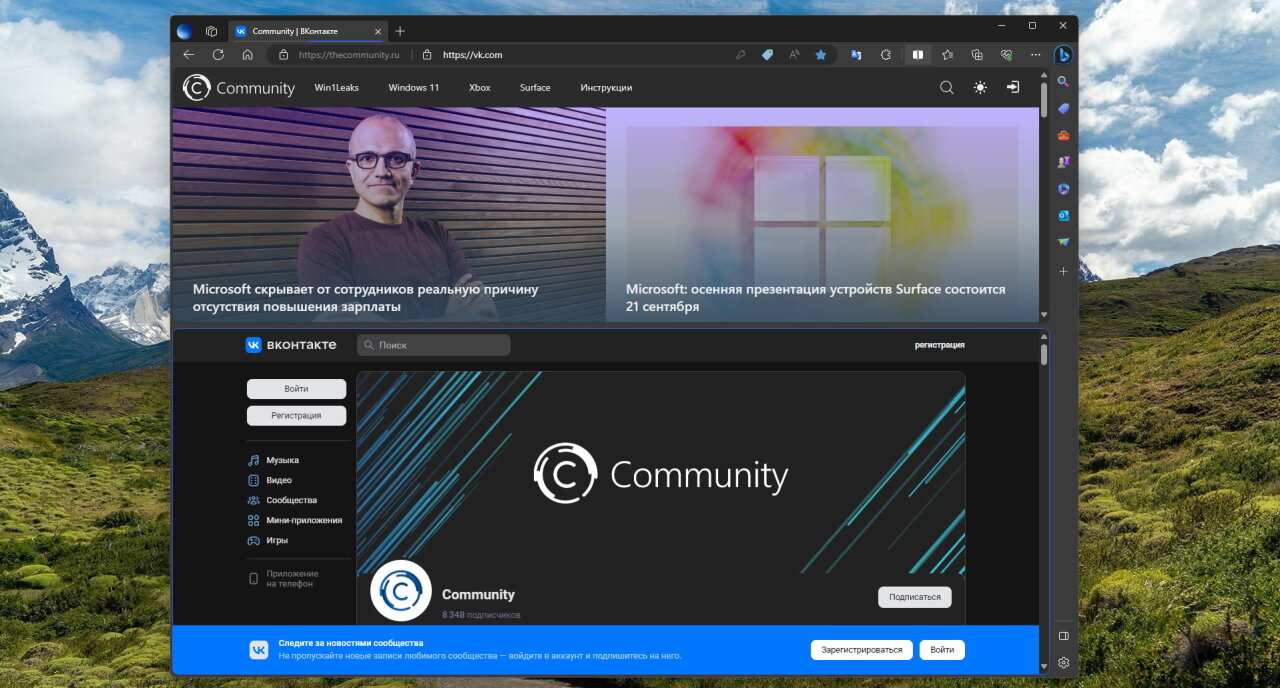
Task: Open the Инструкции menu item
Action: (606, 88)
